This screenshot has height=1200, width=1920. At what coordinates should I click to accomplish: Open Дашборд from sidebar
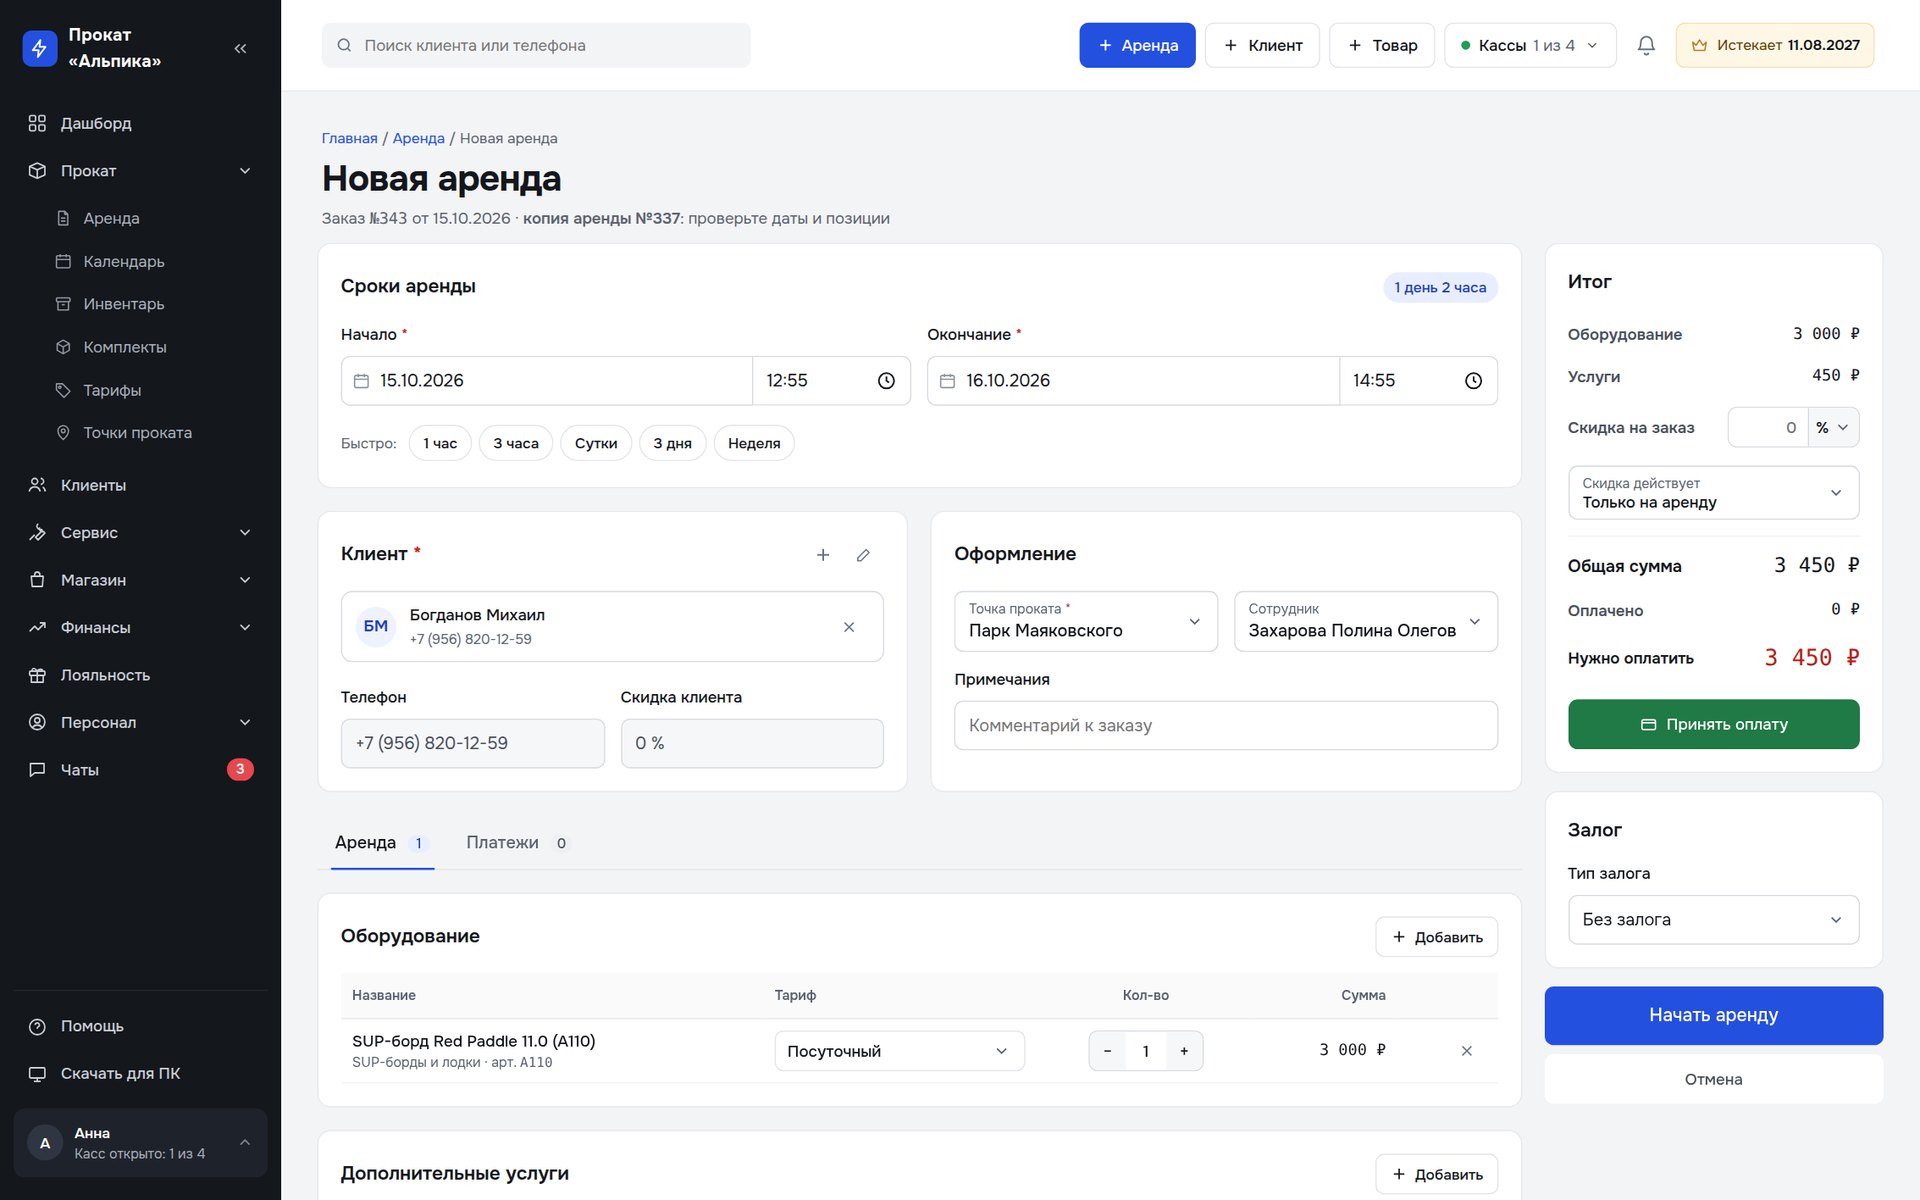(x=140, y=123)
